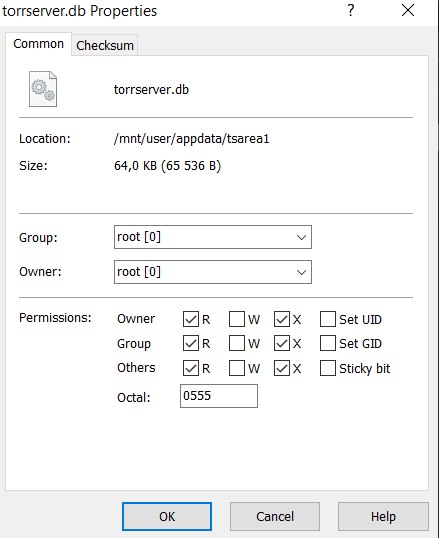439x538 pixels.
Task: Confirm changes with the OK button
Action: 167,516
